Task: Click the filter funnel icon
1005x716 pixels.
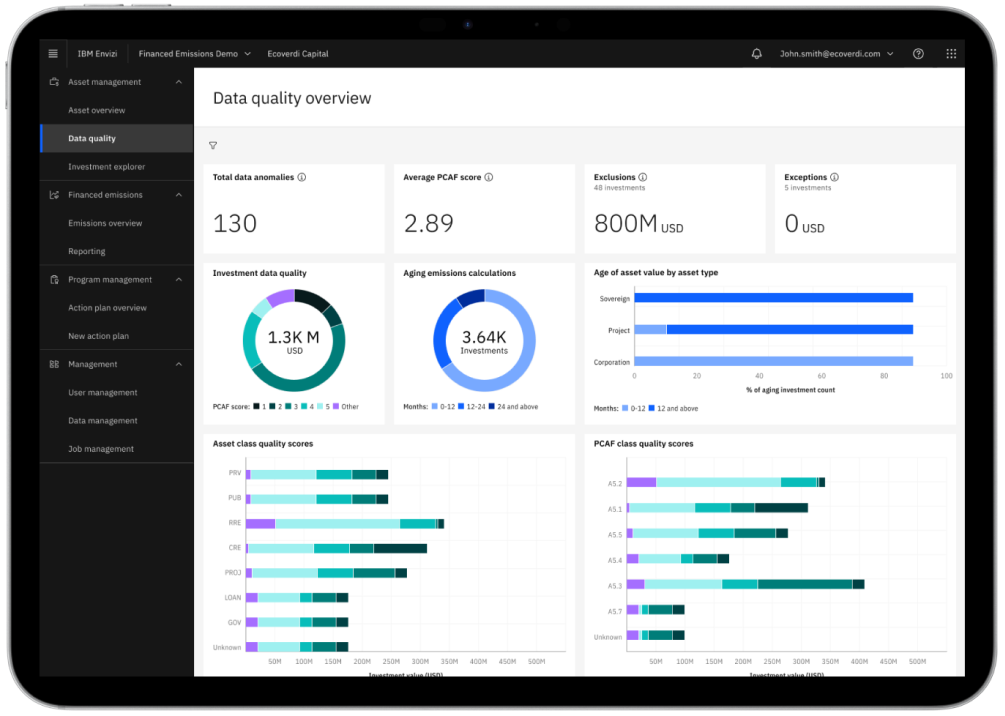Action: [213, 146]
